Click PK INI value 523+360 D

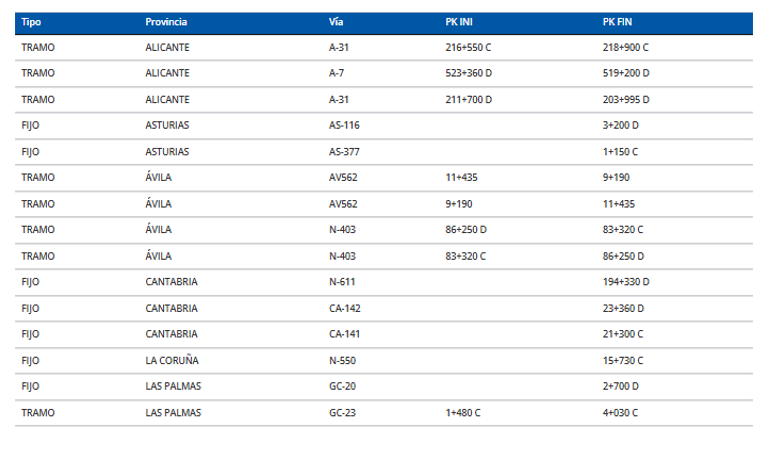[x=469, y=73]
